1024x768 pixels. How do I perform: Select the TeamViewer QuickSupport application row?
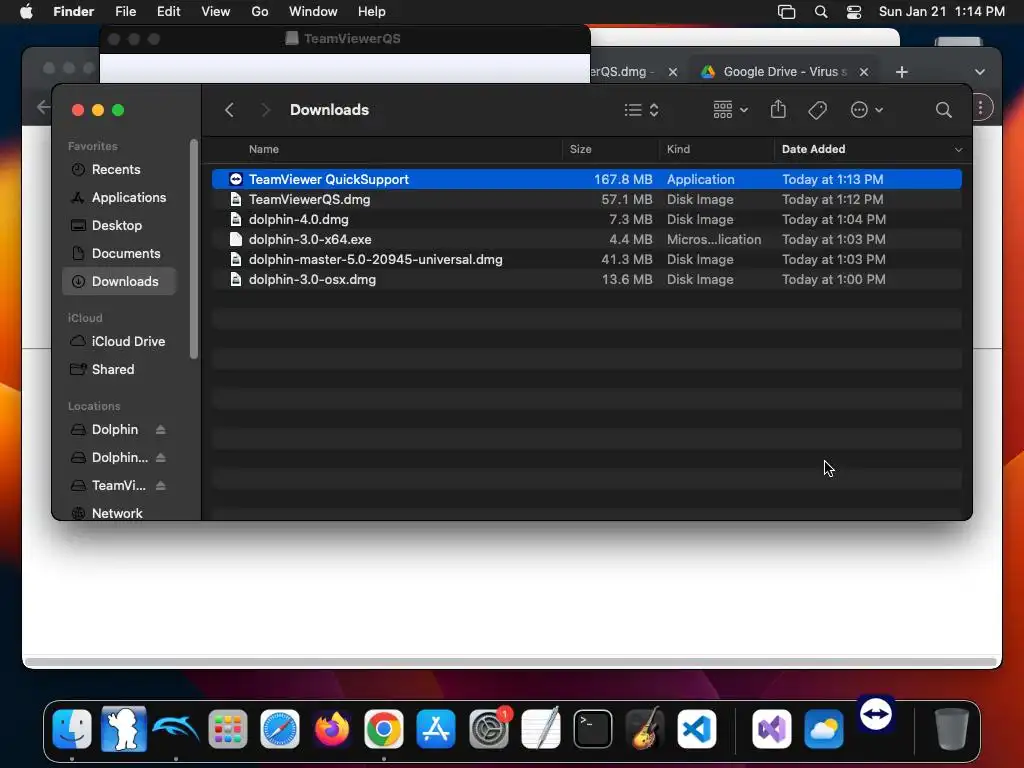click(586, 179)
